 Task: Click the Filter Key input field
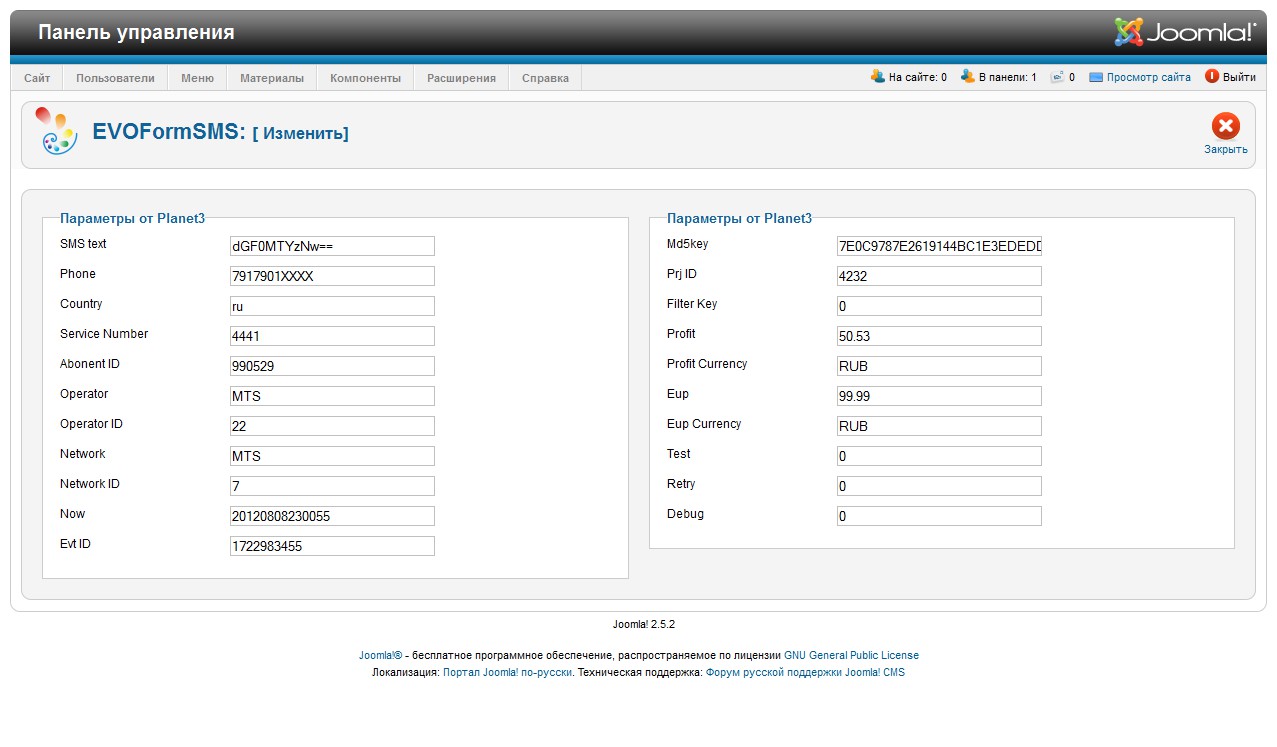(x=939, y=306)
